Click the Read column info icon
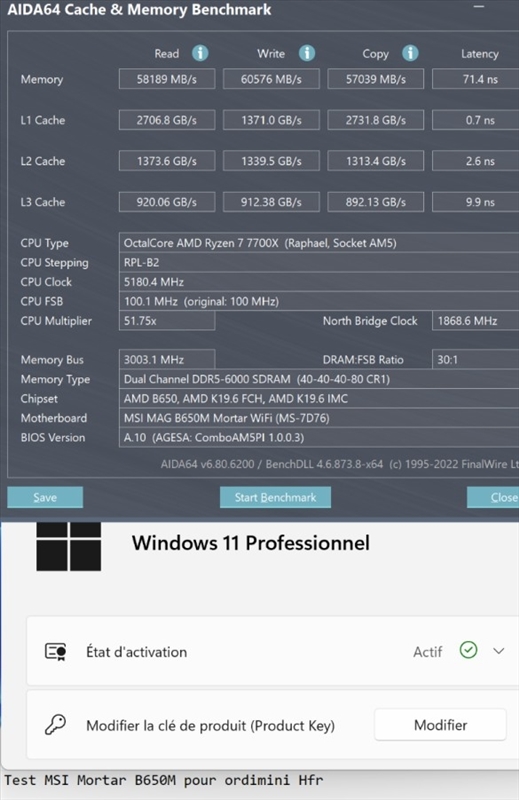 (200, 53)
